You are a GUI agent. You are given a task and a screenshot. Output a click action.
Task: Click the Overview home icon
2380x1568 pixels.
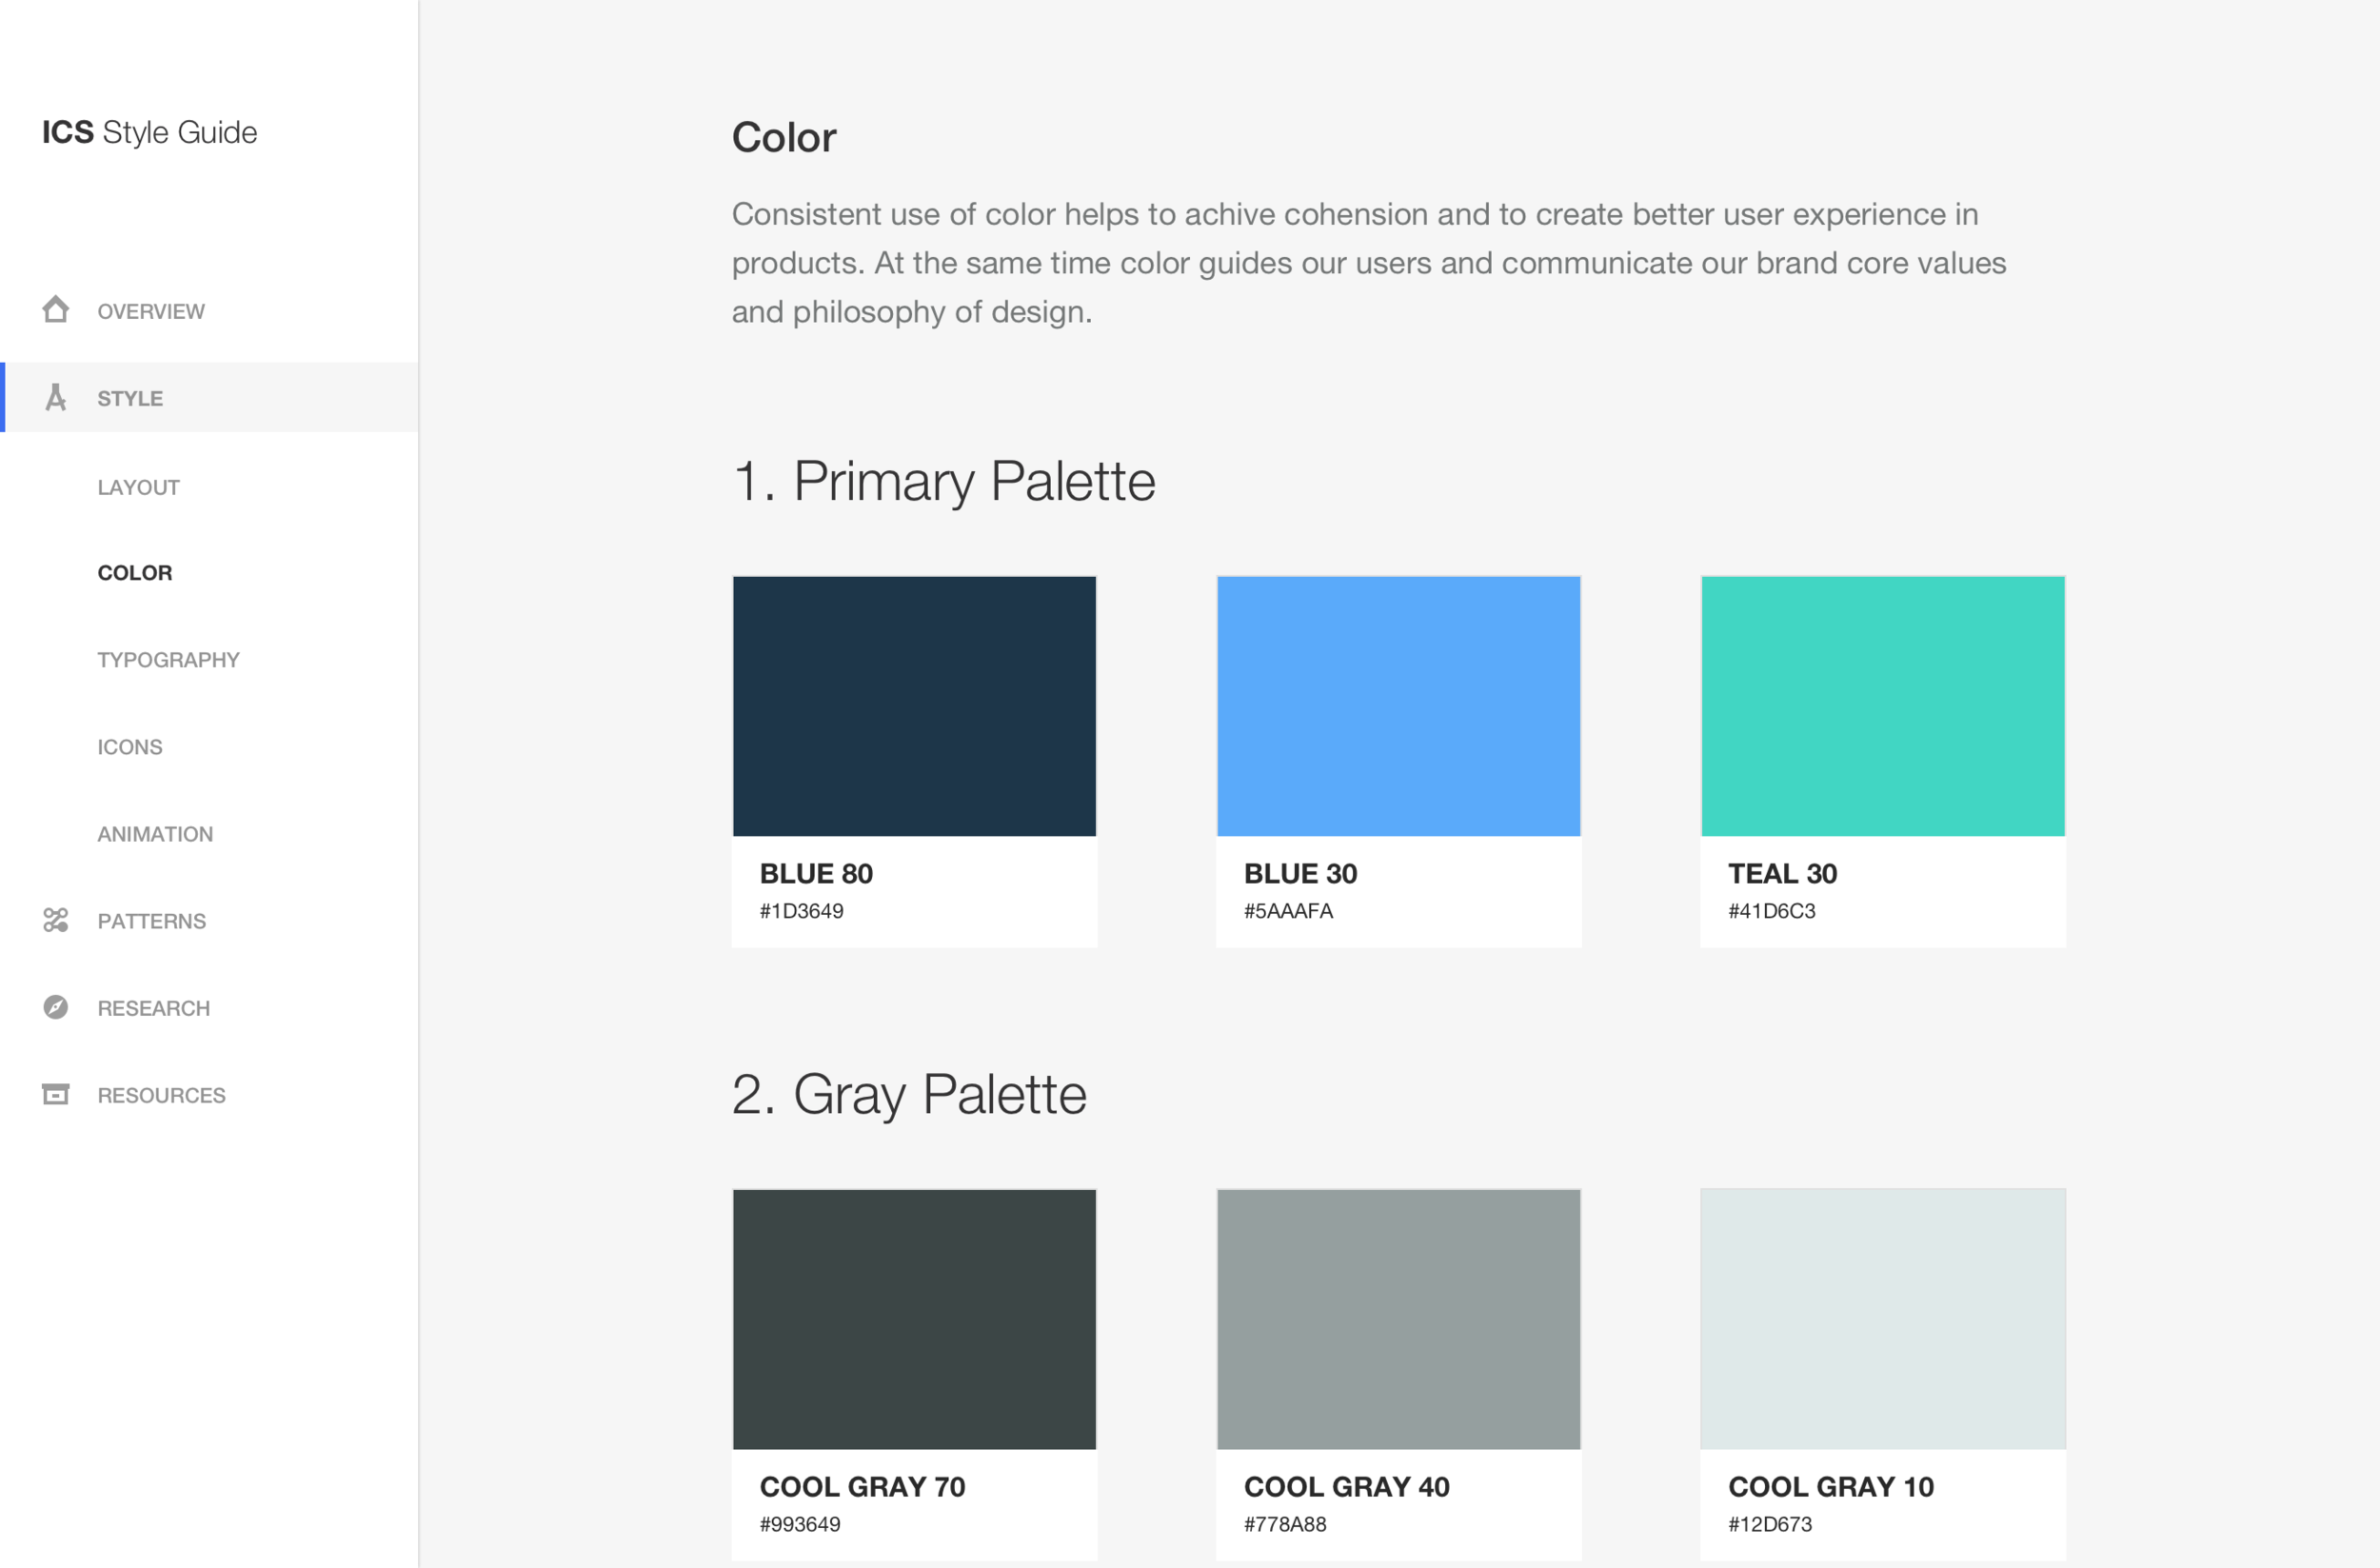tap(56, 310)
